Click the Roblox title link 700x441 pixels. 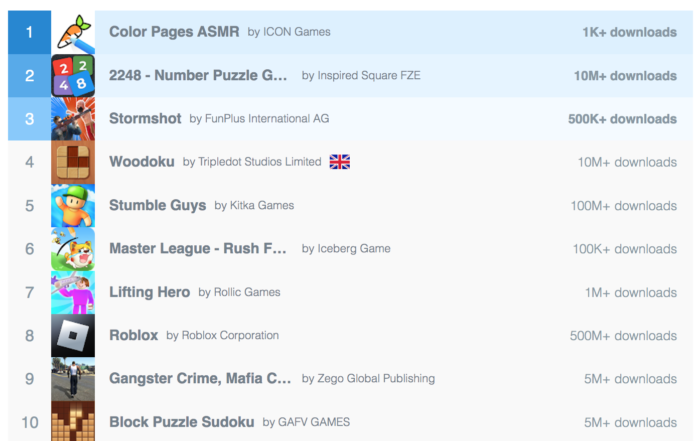click(x=133, y=336)
